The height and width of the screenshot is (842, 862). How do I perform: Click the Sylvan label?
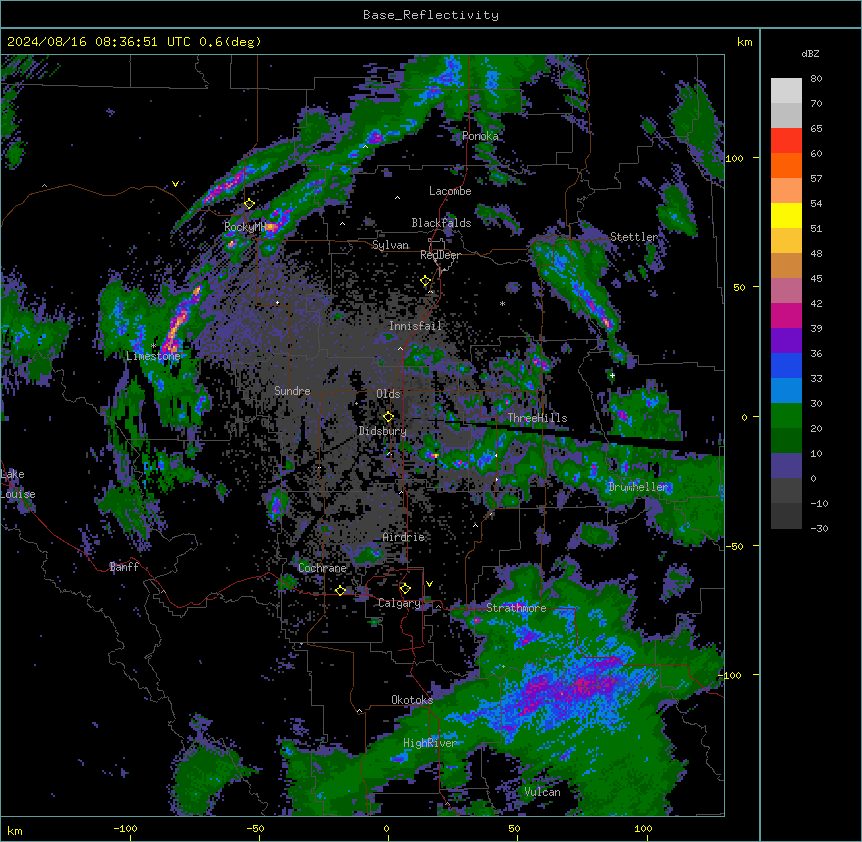390,245
